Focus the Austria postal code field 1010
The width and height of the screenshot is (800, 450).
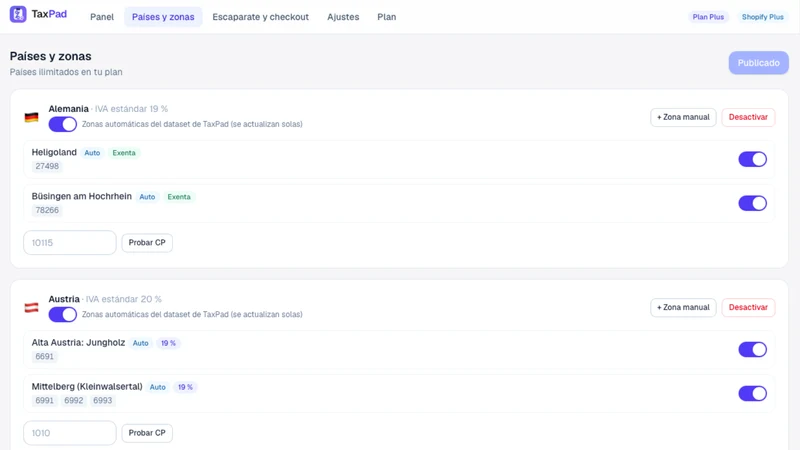pos(70,433)
